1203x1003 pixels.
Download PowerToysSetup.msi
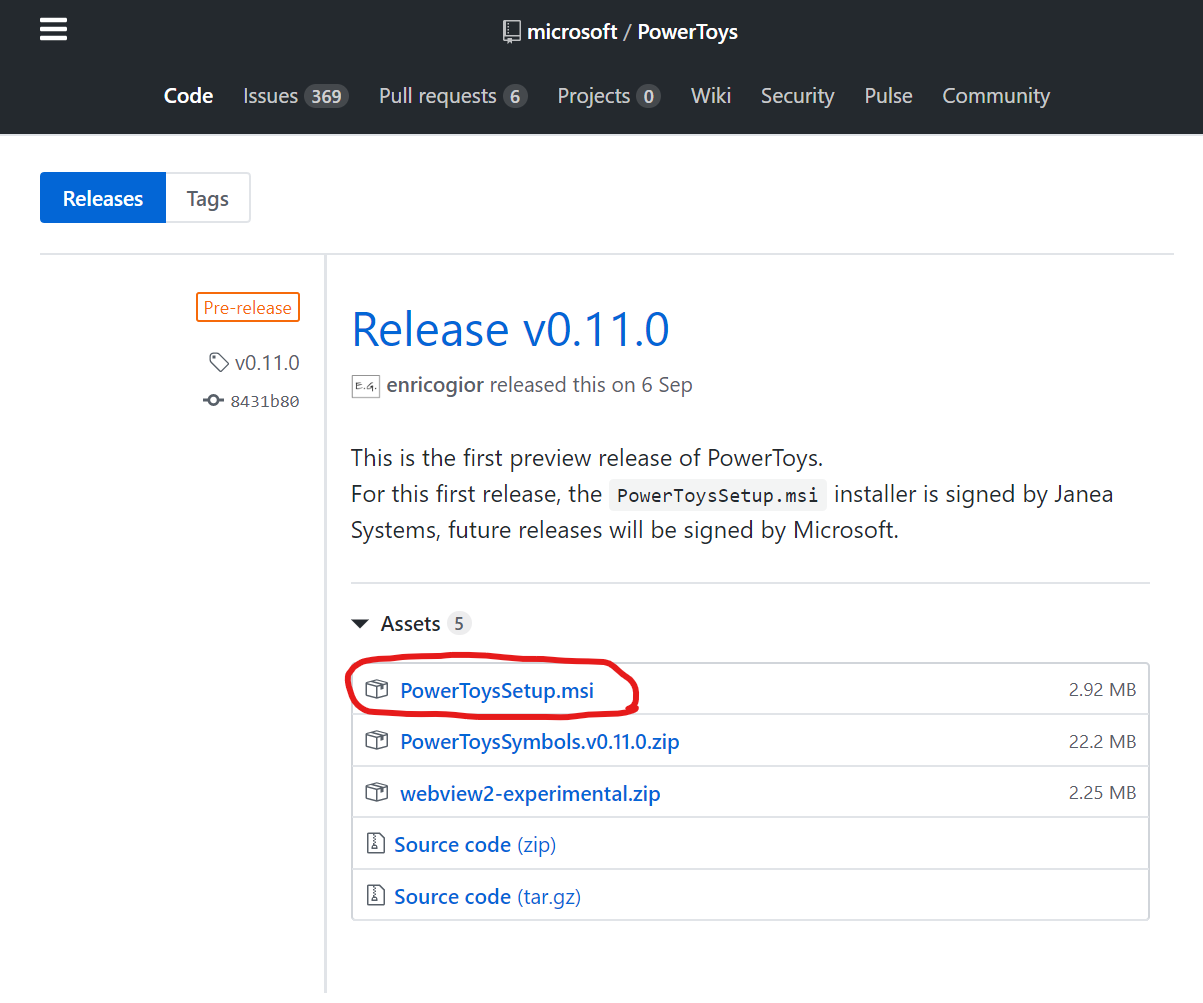pyautogui.click(x=497, y=690)
